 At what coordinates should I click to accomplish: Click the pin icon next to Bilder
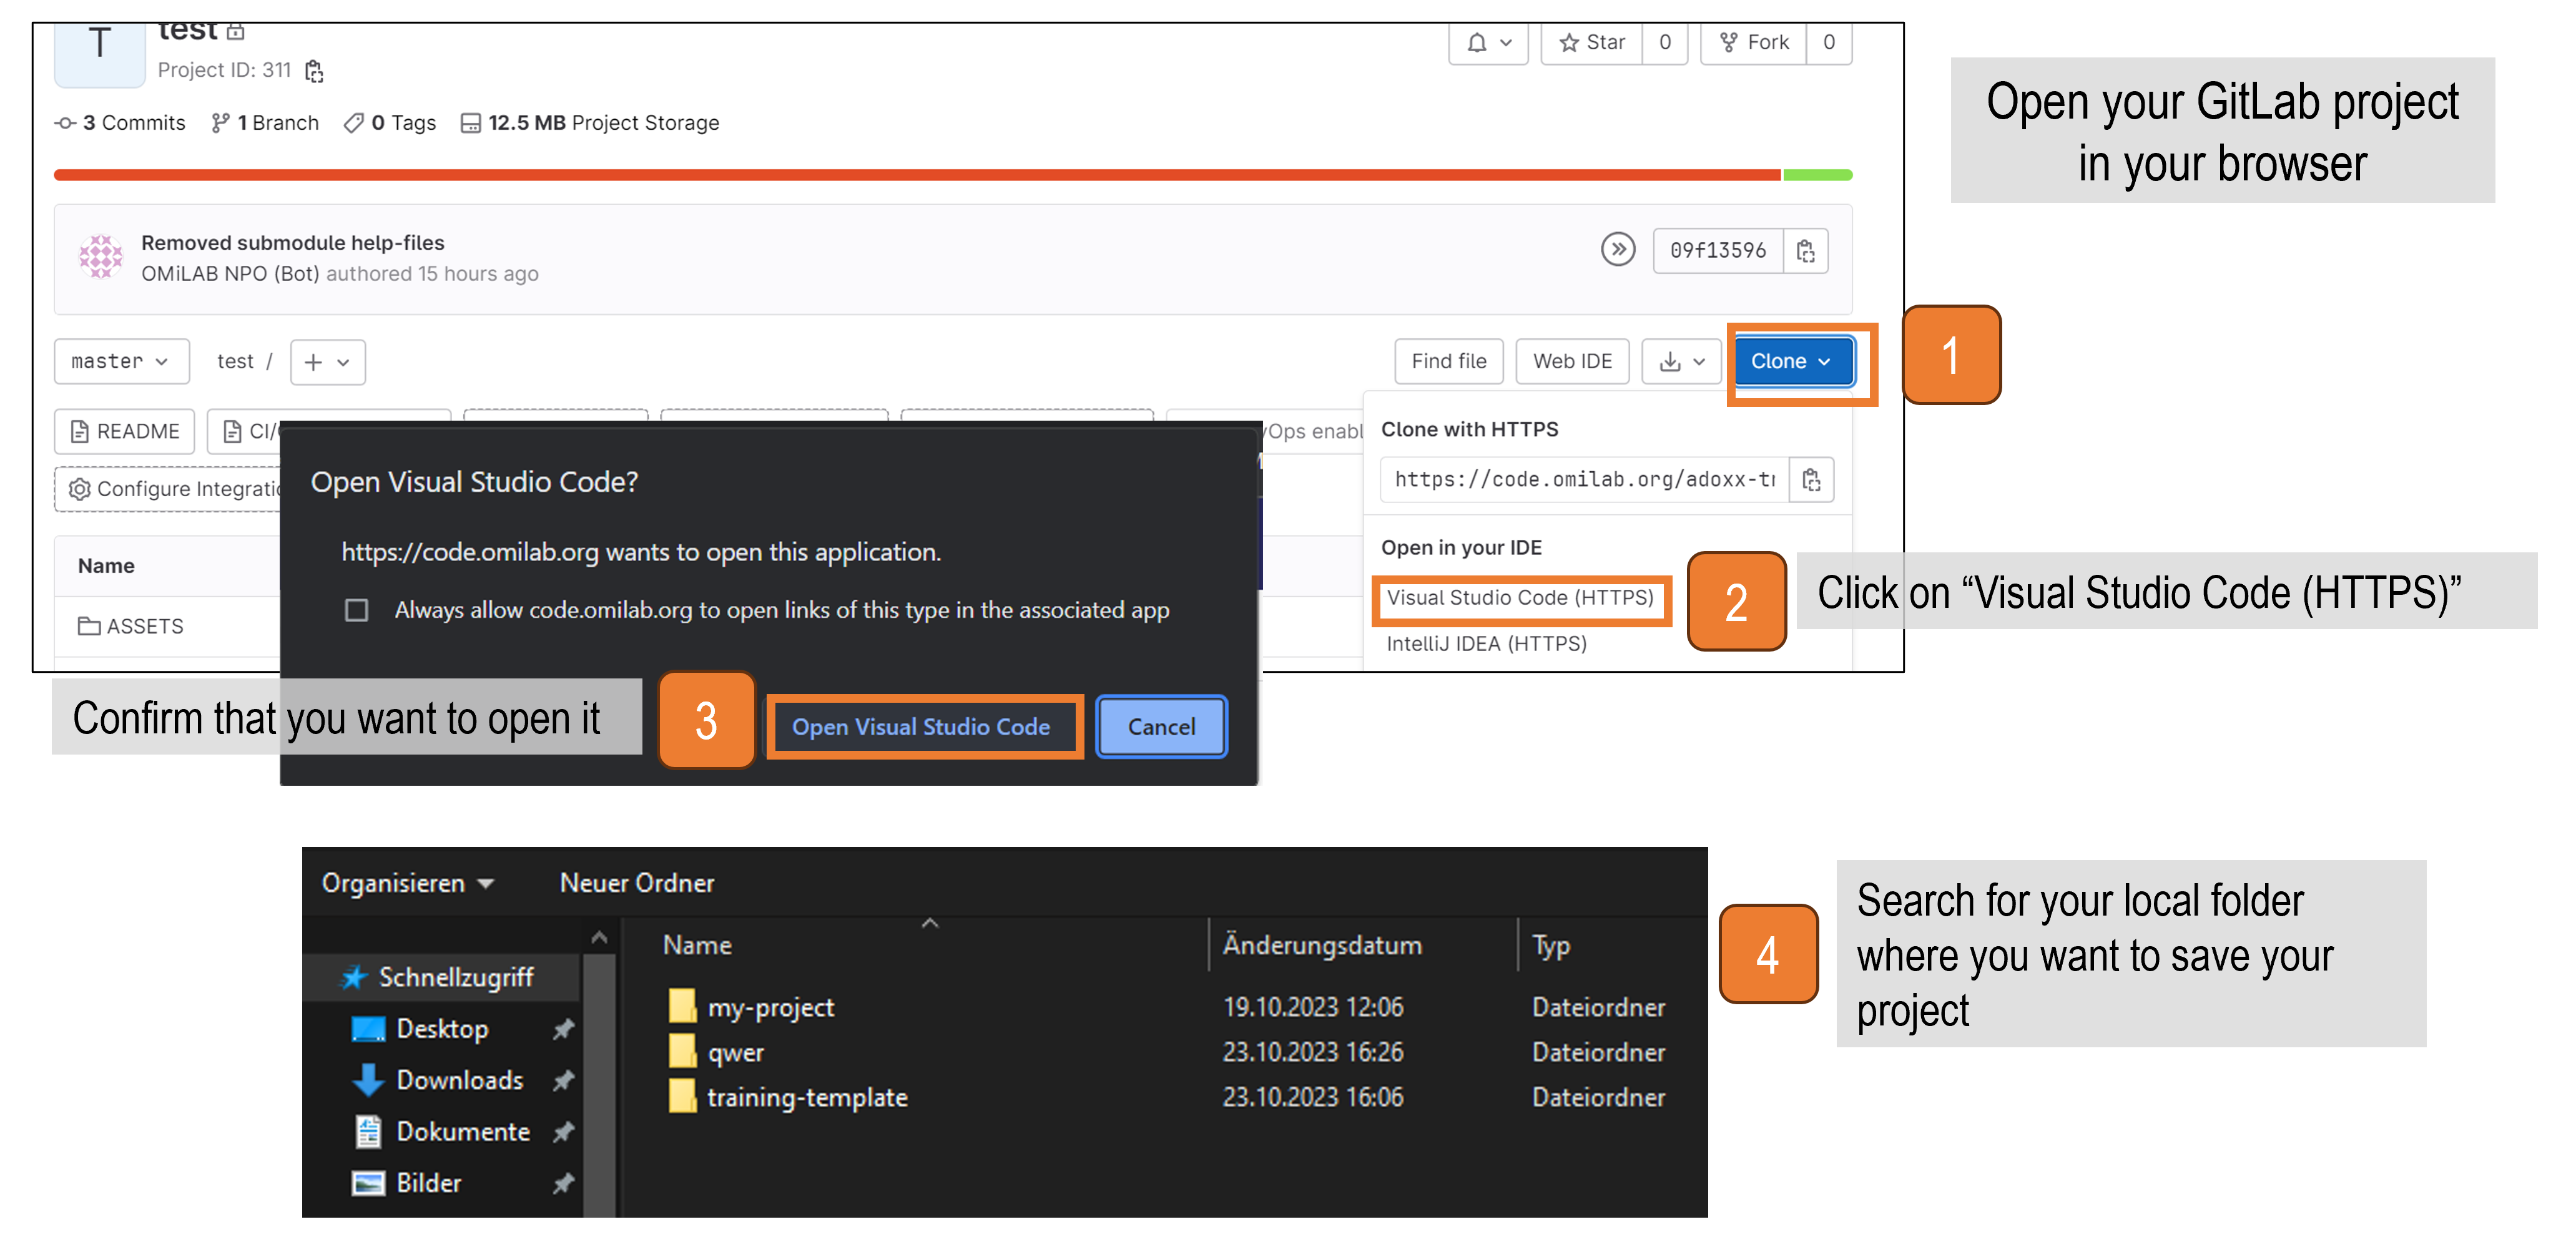[563, 1183]
